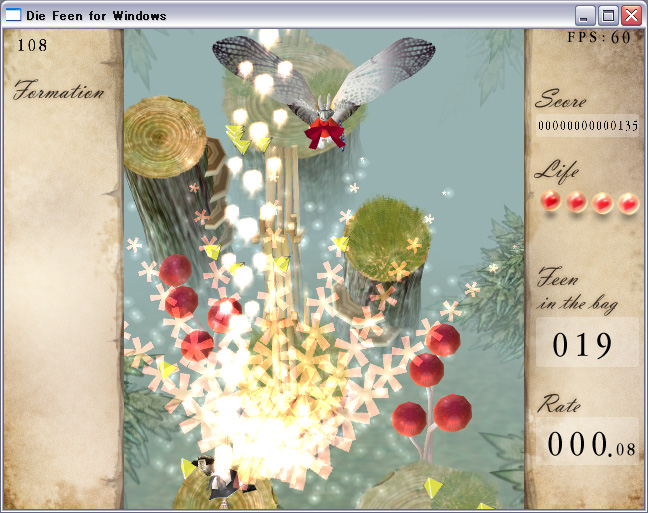This screenshot has width=648, height=513.
Task: Minimize the Die Feen window
Action: [x=584, y=16]
